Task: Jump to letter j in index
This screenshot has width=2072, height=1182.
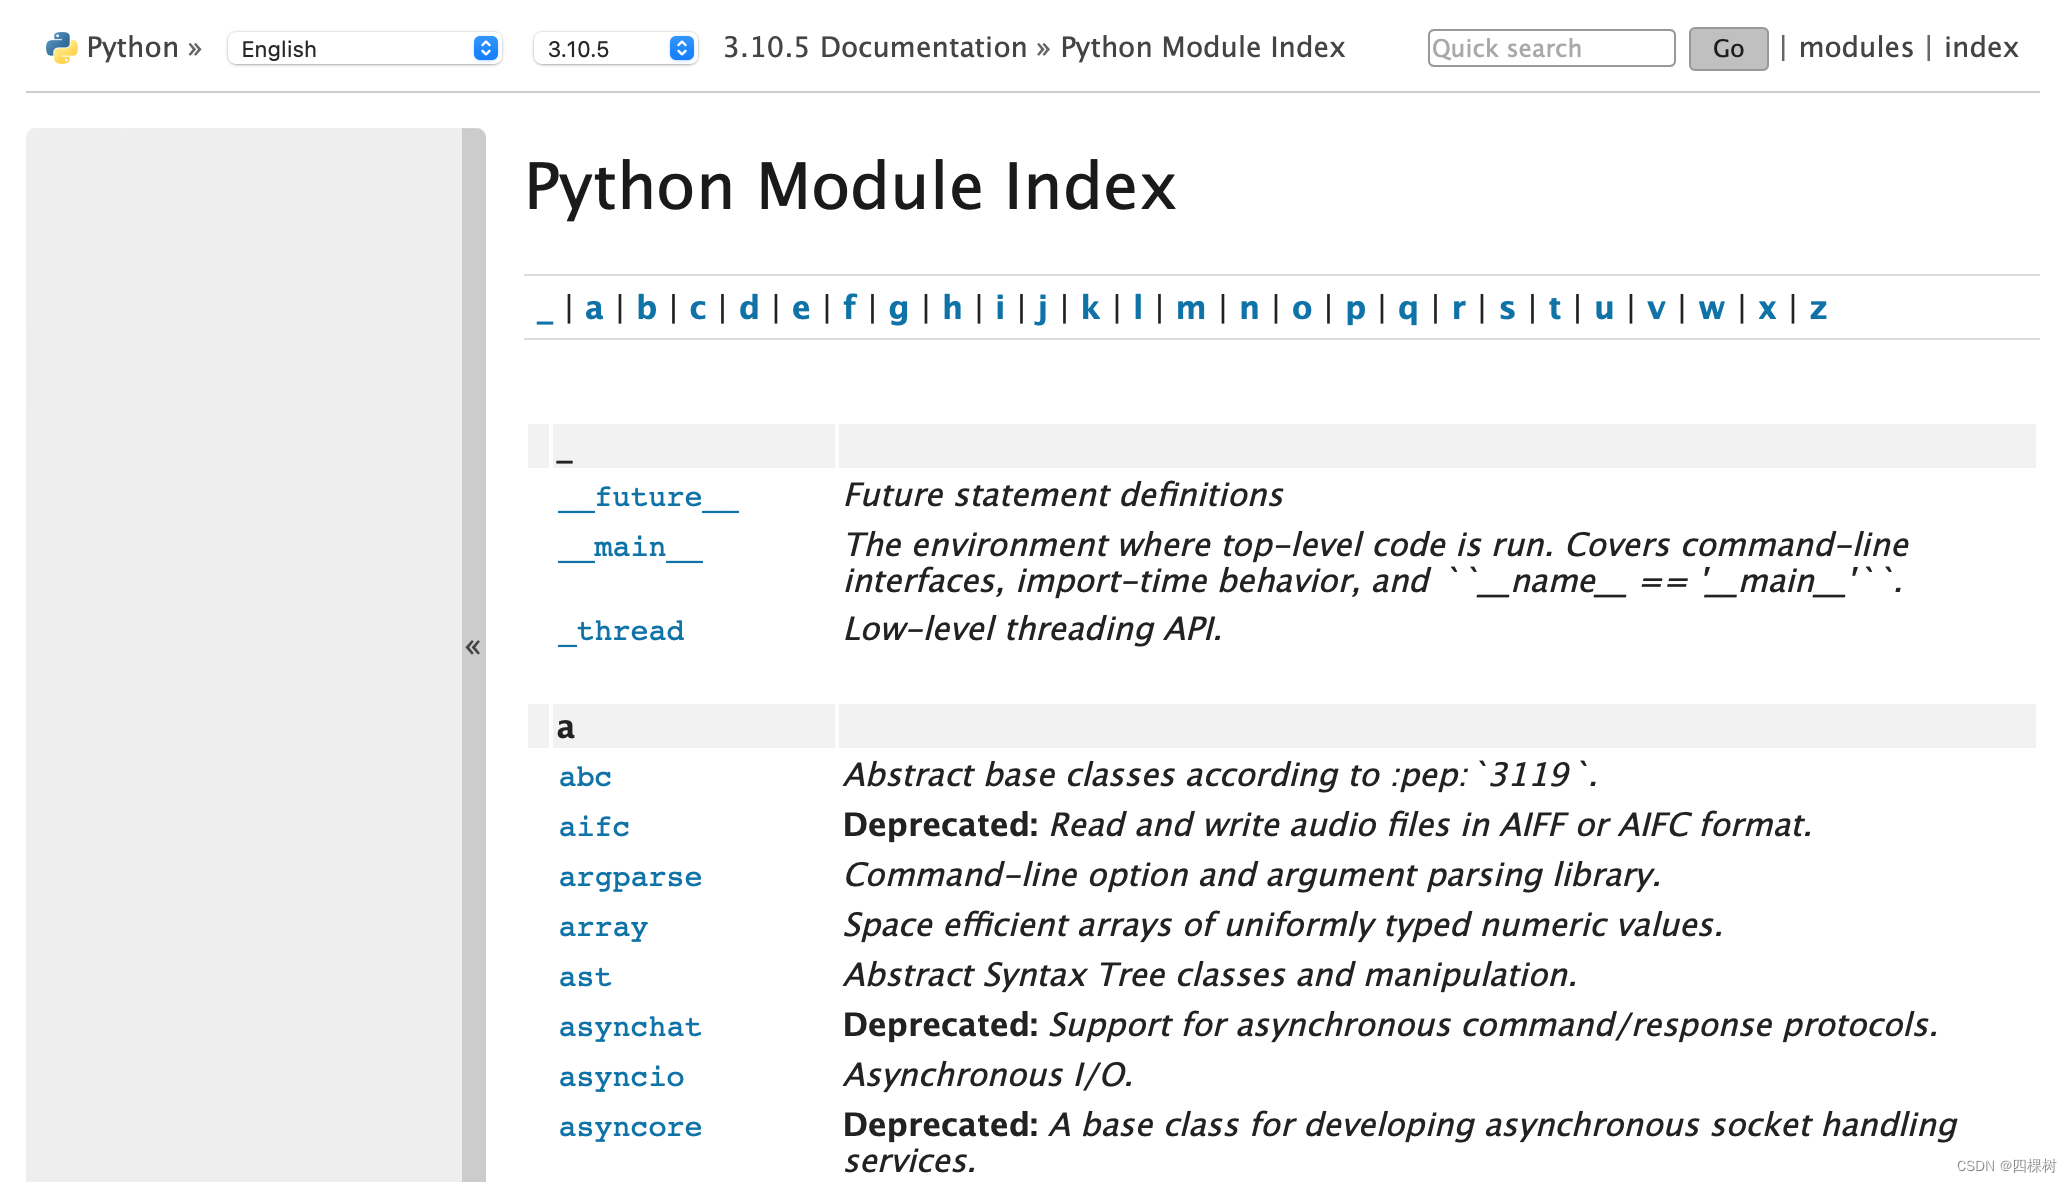Action: (1042, 309)
